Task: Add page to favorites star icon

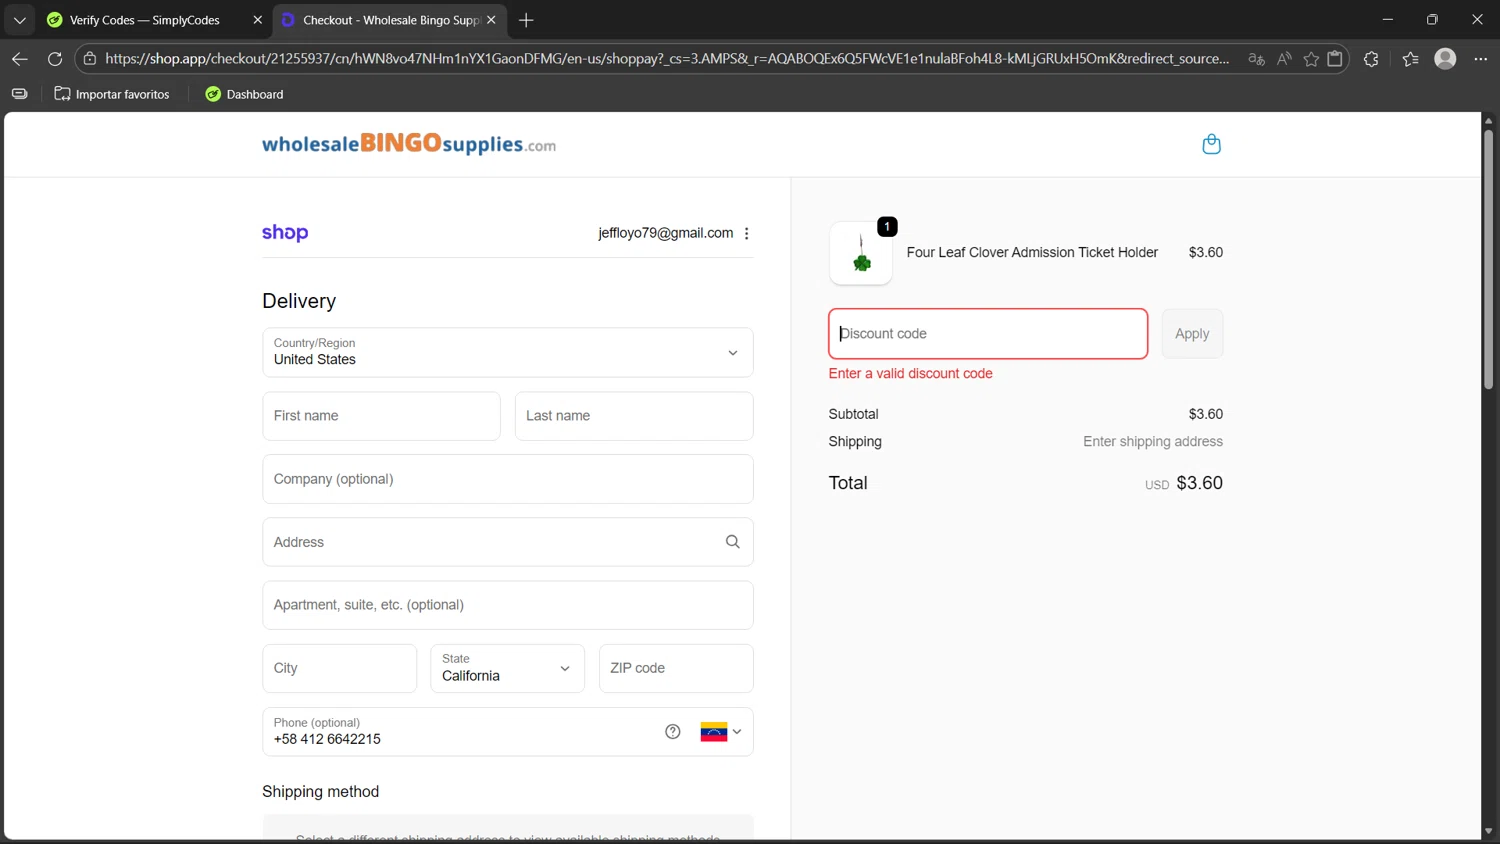Action: pos(1311,59)
